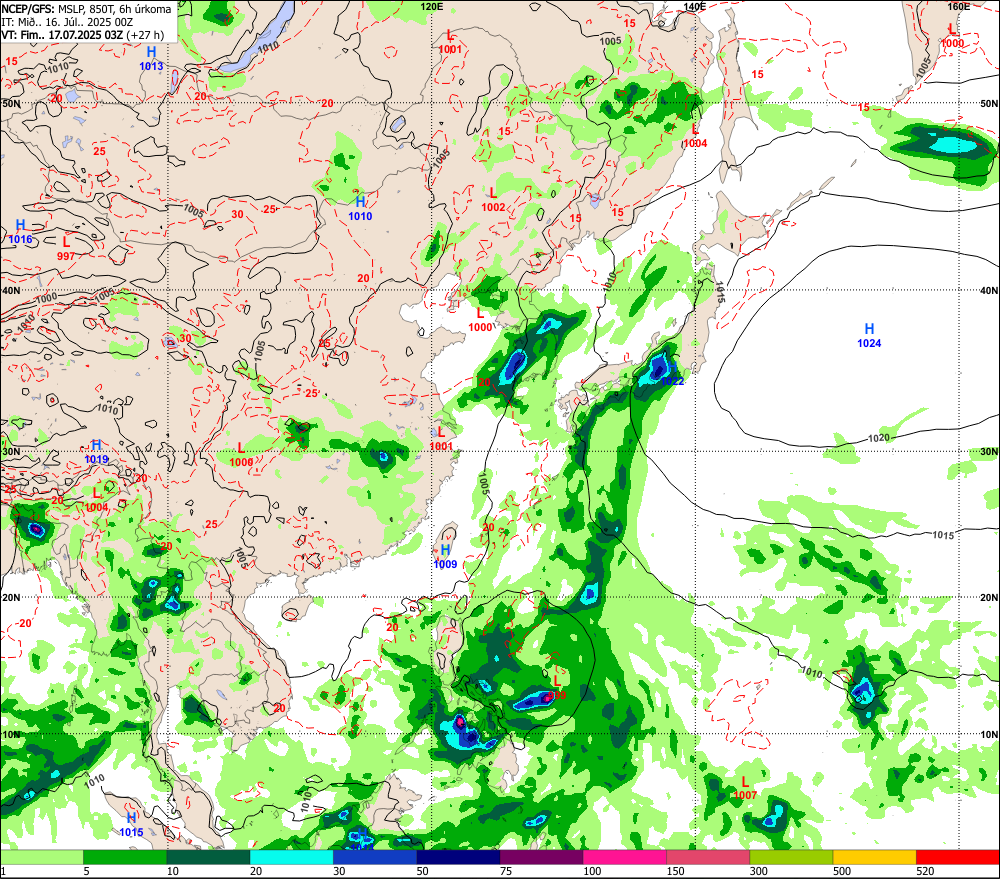Click the magenta 100–150 legend segment
The image size is (1000, 879).
click(x=625, y=857)
